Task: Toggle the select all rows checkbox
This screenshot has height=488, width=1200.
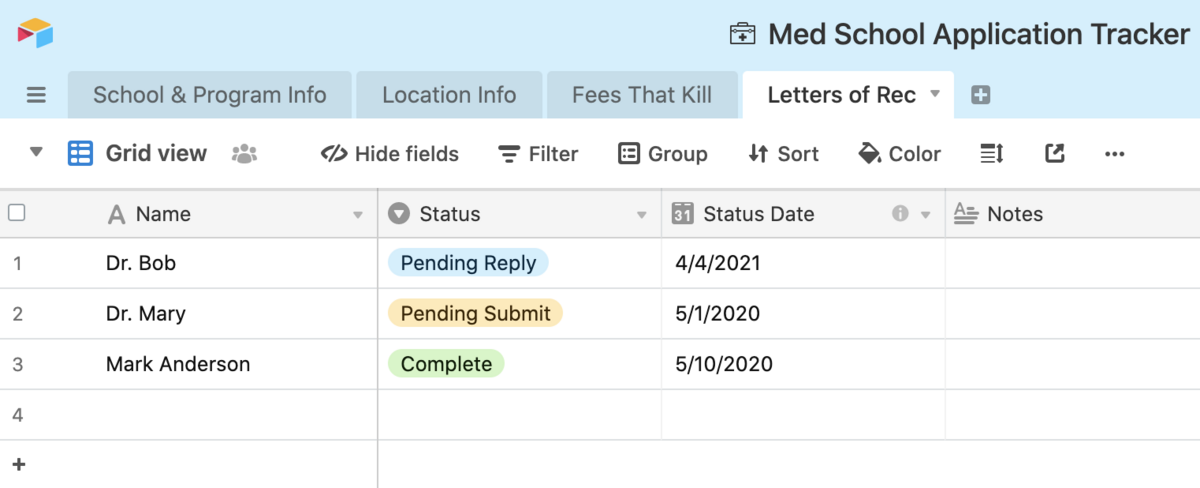Action: (x=17, y=213)
